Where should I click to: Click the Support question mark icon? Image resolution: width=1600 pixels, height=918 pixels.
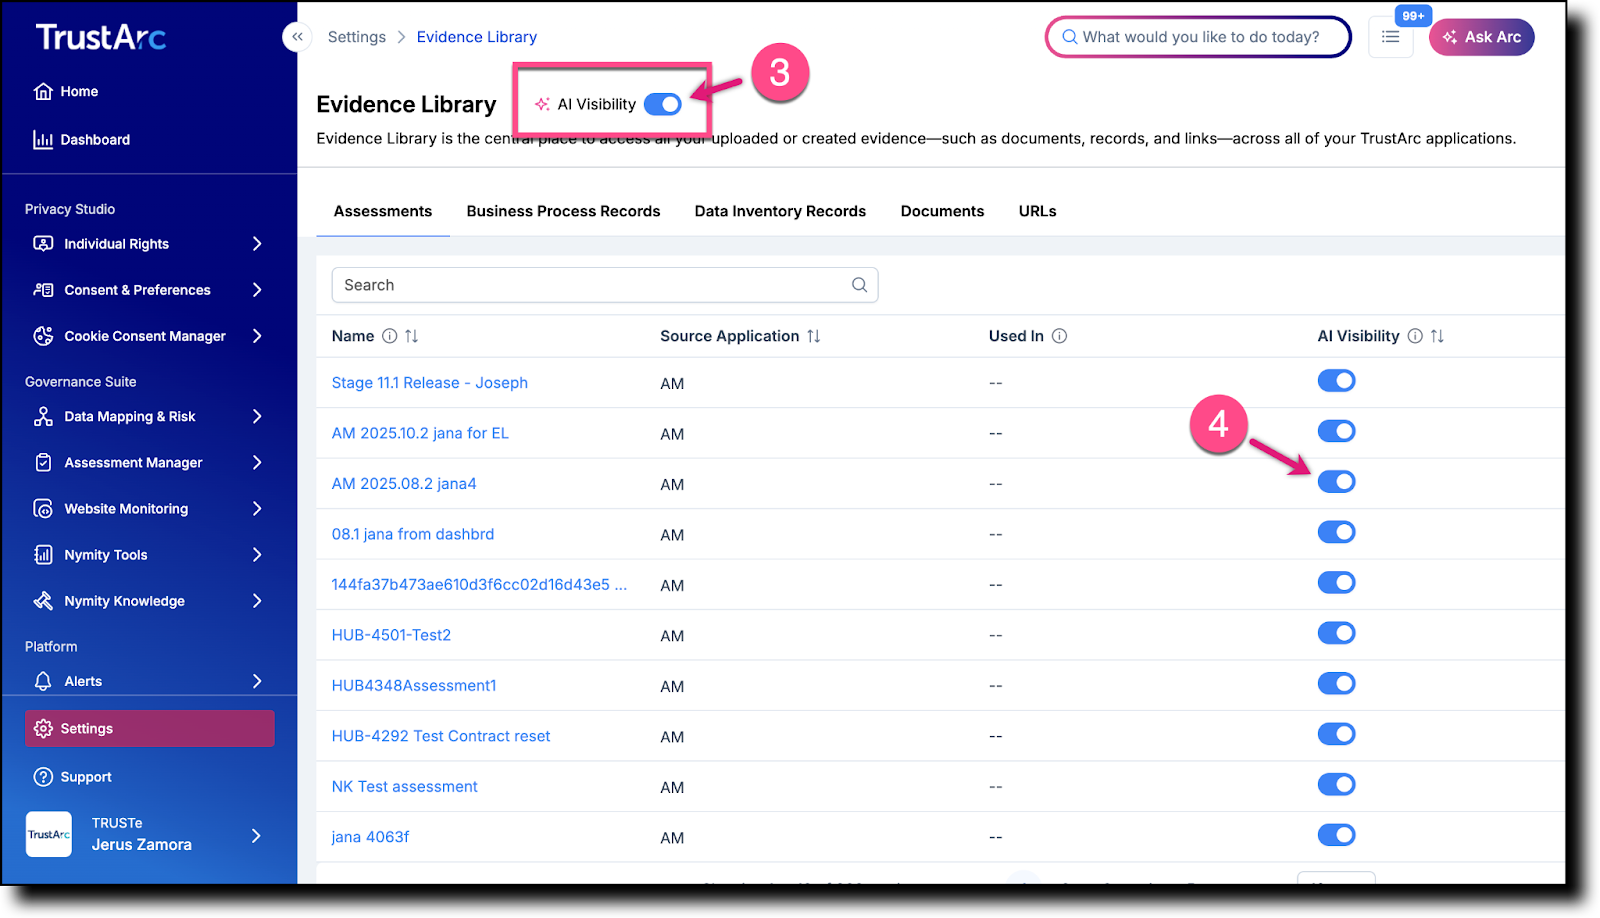click(x=43, y=776)
